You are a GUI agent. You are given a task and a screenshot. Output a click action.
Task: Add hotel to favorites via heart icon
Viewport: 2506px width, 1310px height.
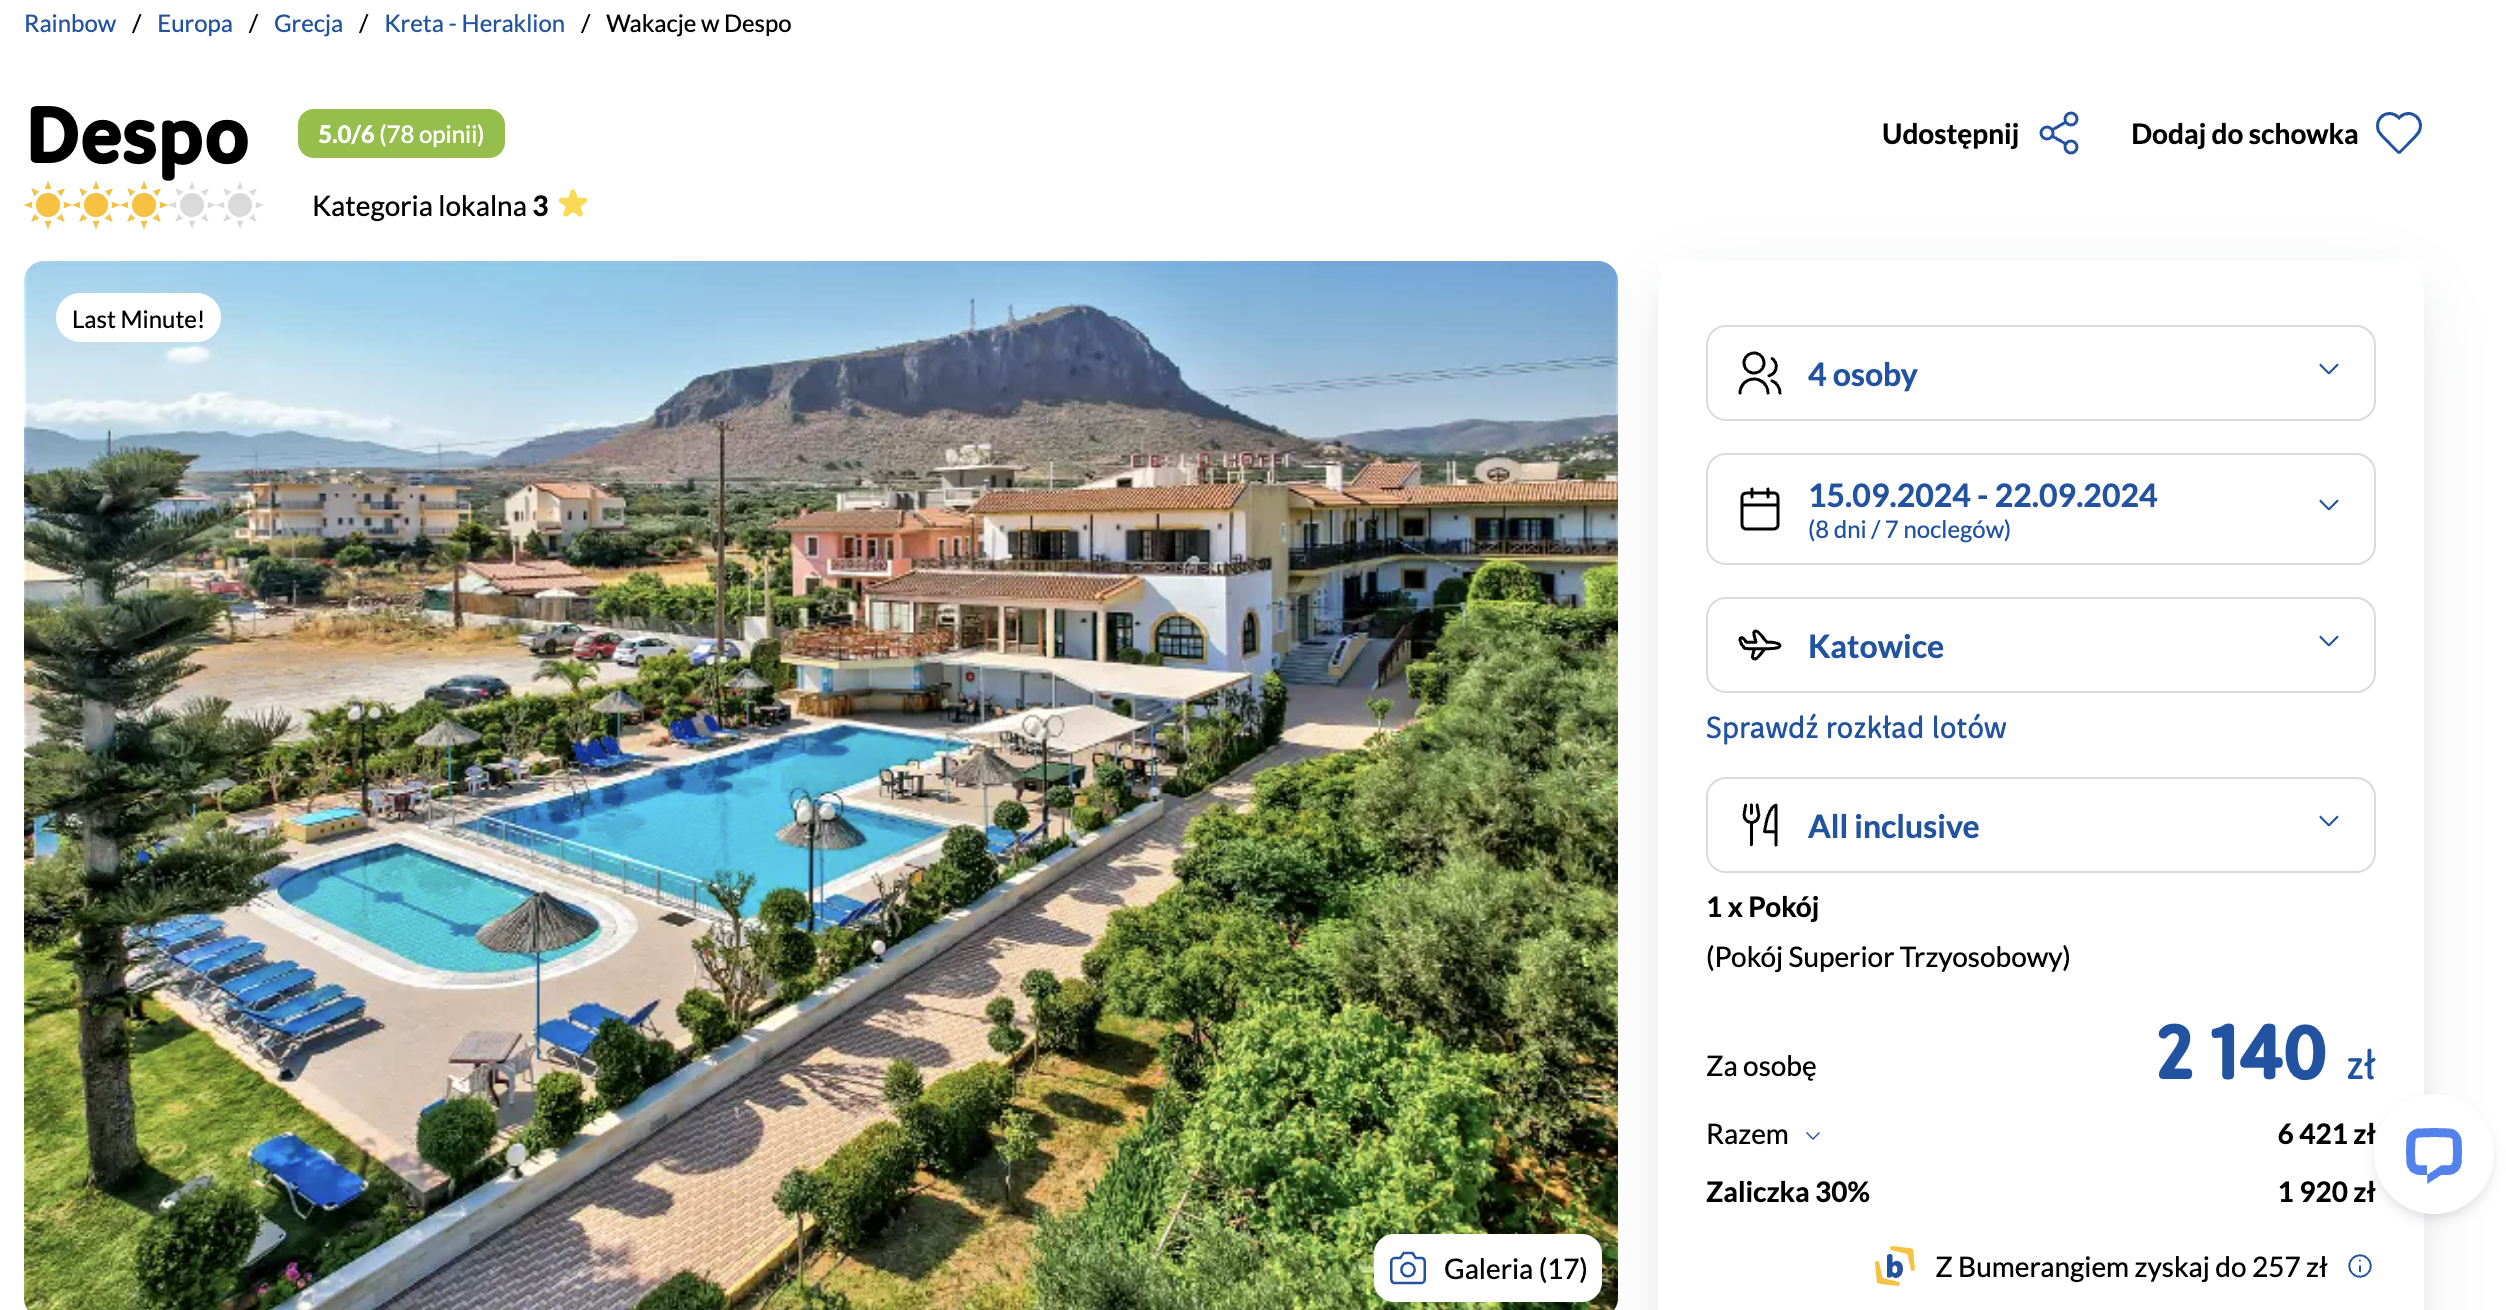(2398, 133)
